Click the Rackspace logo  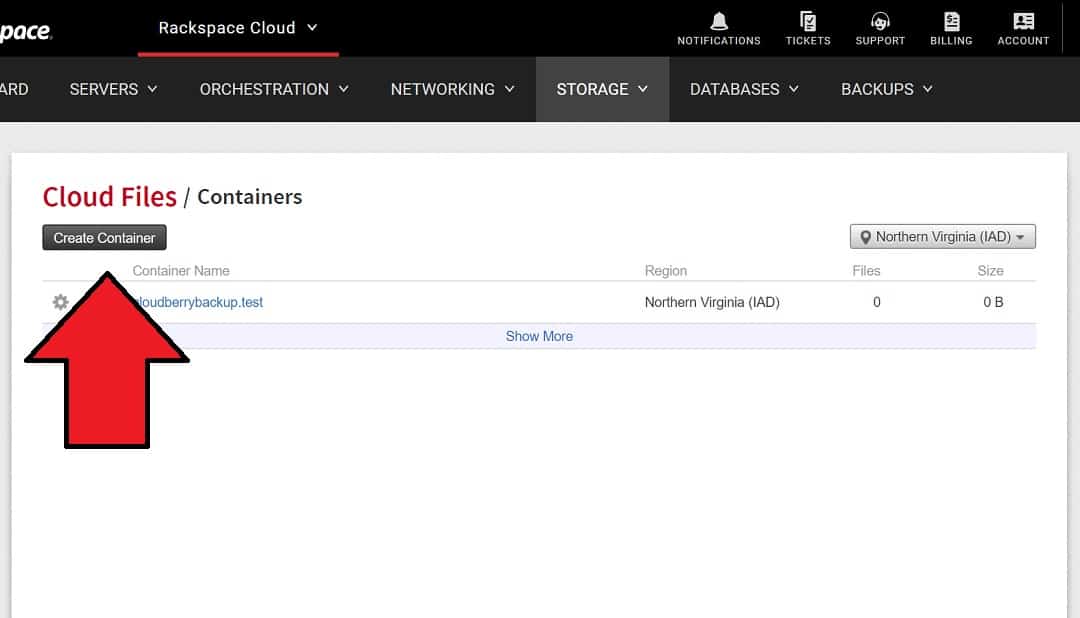[x=25, y=31]
